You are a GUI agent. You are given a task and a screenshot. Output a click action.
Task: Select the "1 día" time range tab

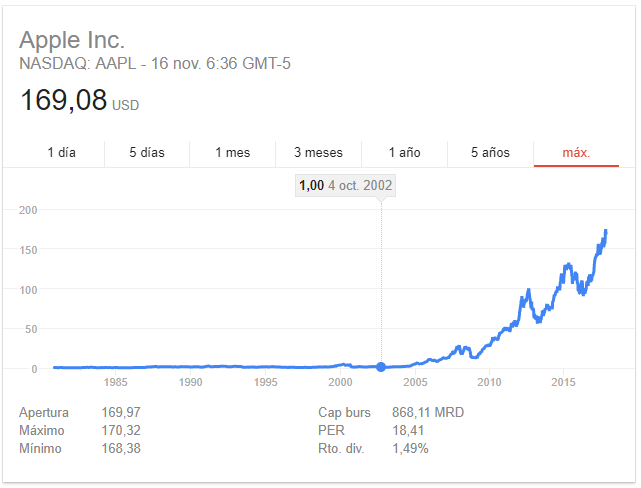pos(61,153)
